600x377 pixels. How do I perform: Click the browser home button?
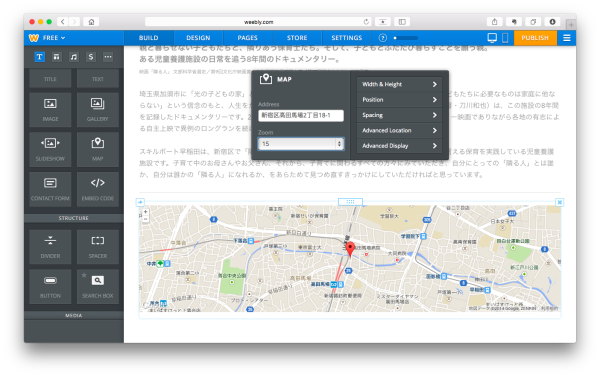91,22
